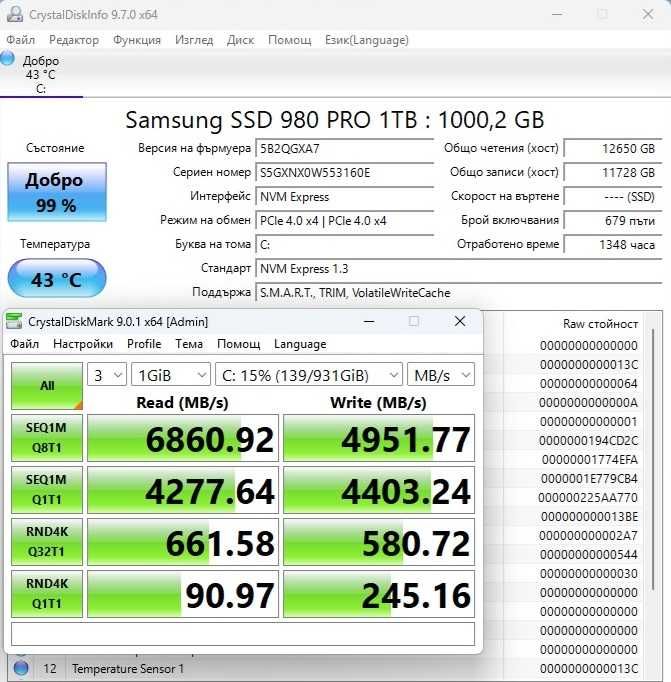Click the PCIe 4.0 x4 transfer mode field

coord(345,221)
